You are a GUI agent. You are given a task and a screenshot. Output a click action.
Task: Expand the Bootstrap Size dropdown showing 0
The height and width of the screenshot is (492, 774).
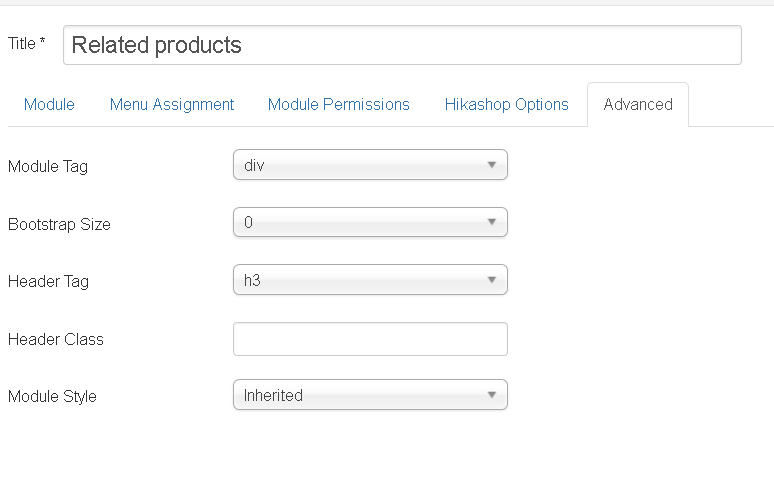coord(370,223)
